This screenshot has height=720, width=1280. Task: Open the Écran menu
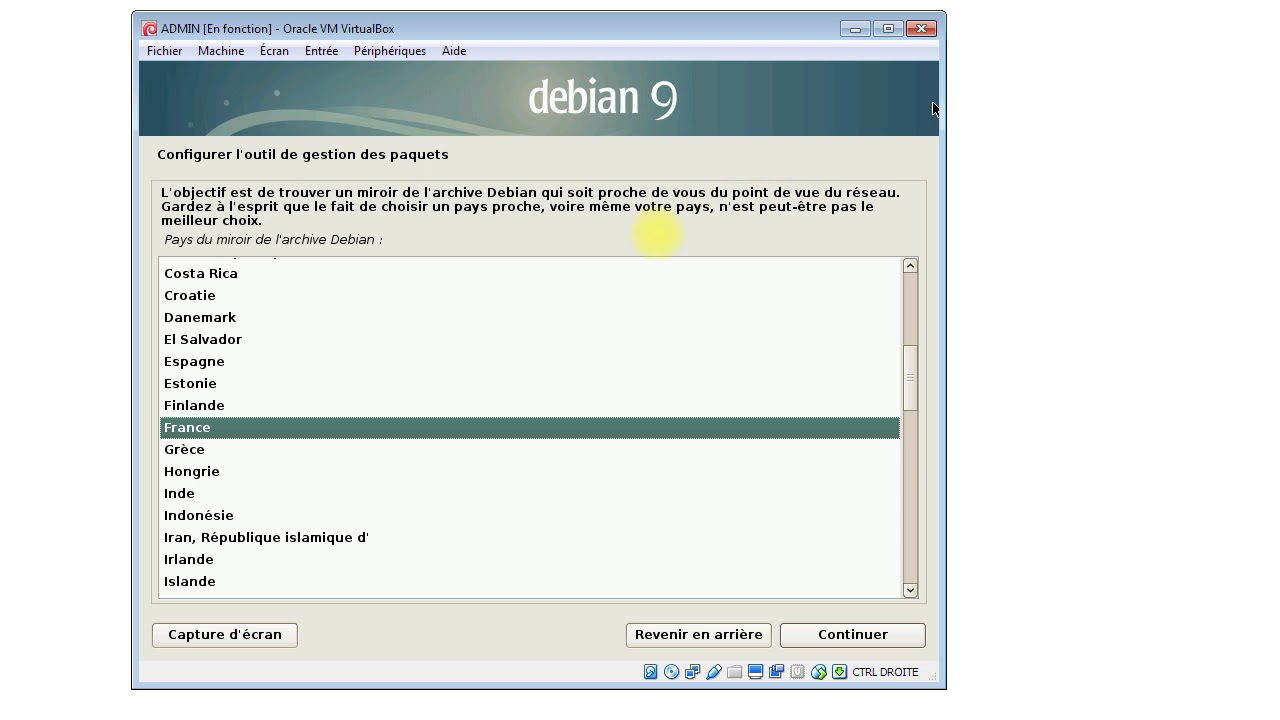(x=274, y=51)
